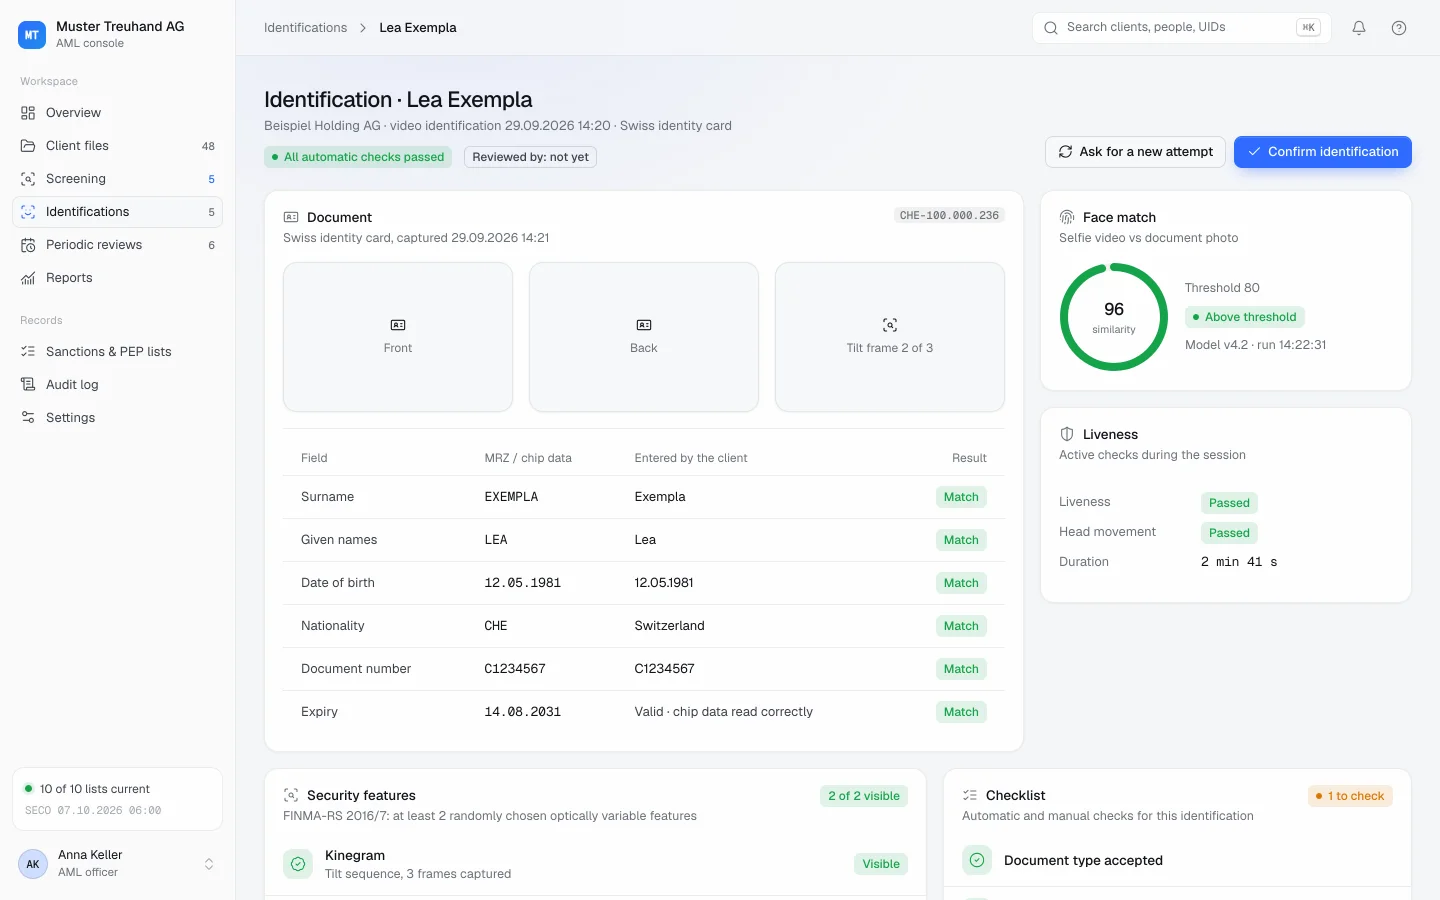Click the search clients input field

[1181, 28]
